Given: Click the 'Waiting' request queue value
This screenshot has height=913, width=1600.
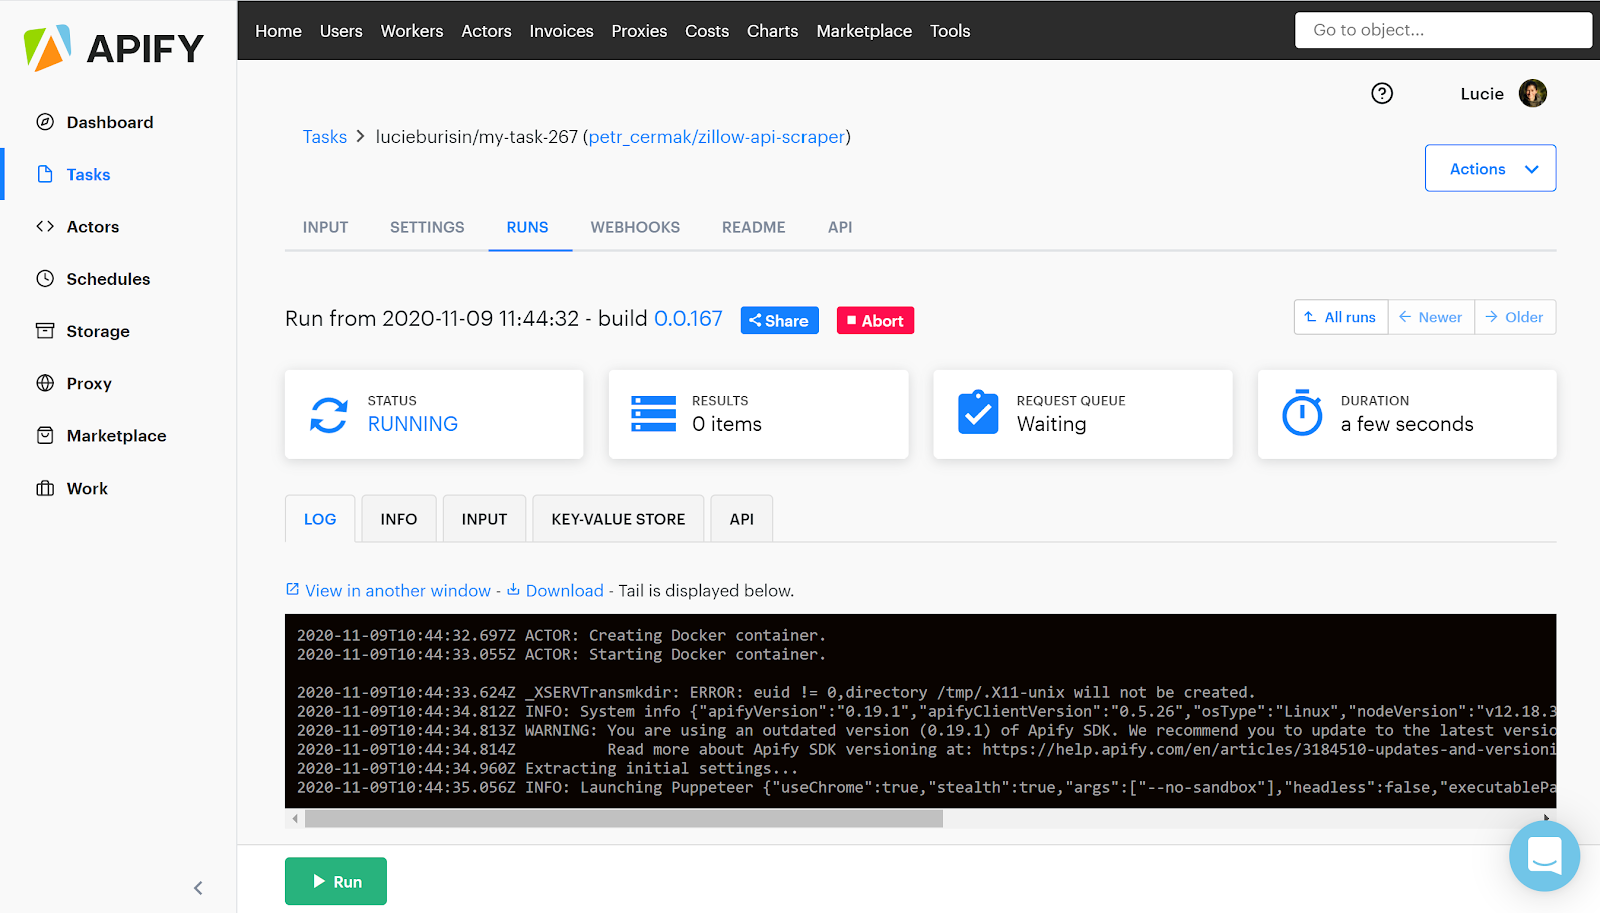Looking at the screenshot, I should point(1052,424).
